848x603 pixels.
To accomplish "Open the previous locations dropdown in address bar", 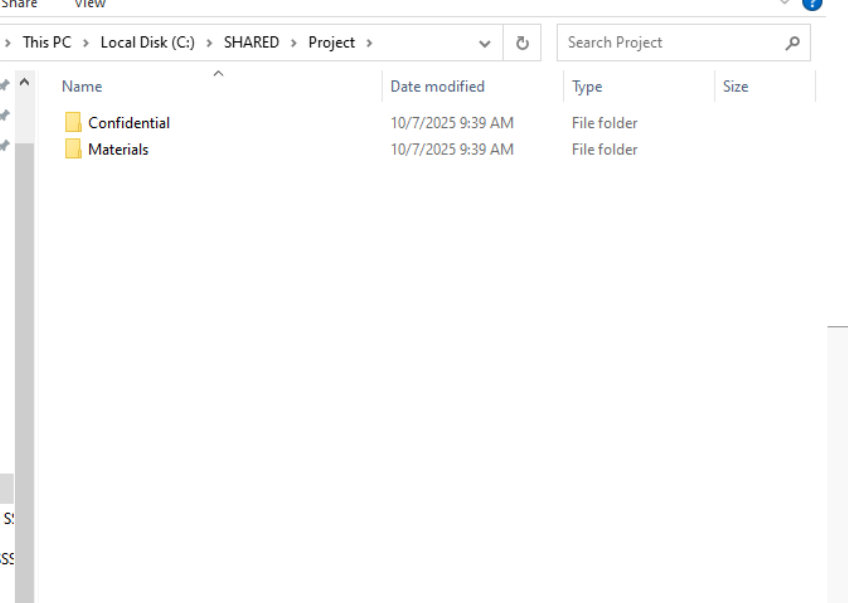I will [x=485, y=43].
